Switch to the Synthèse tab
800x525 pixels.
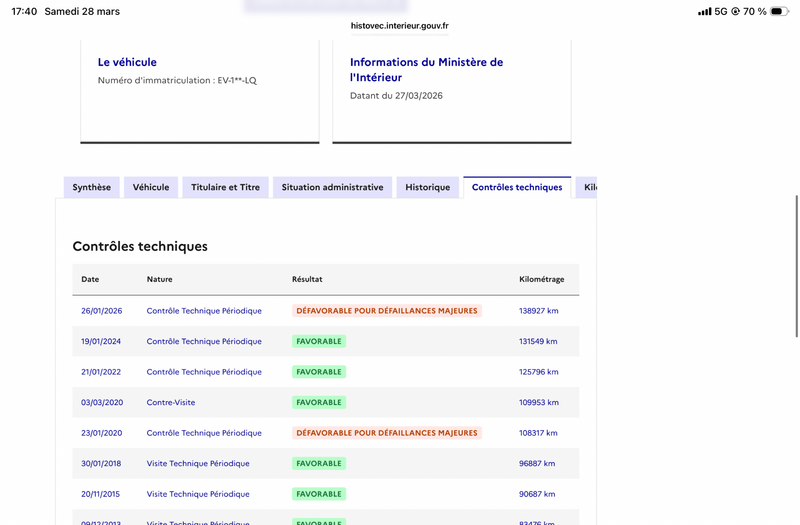[92, 187]
